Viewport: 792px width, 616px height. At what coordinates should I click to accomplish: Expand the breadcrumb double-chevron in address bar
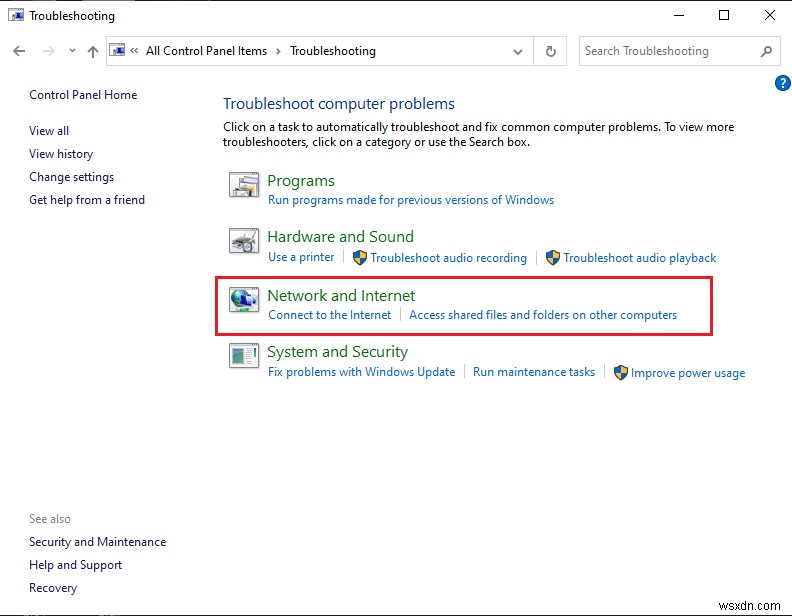click(x=134, y=50)
